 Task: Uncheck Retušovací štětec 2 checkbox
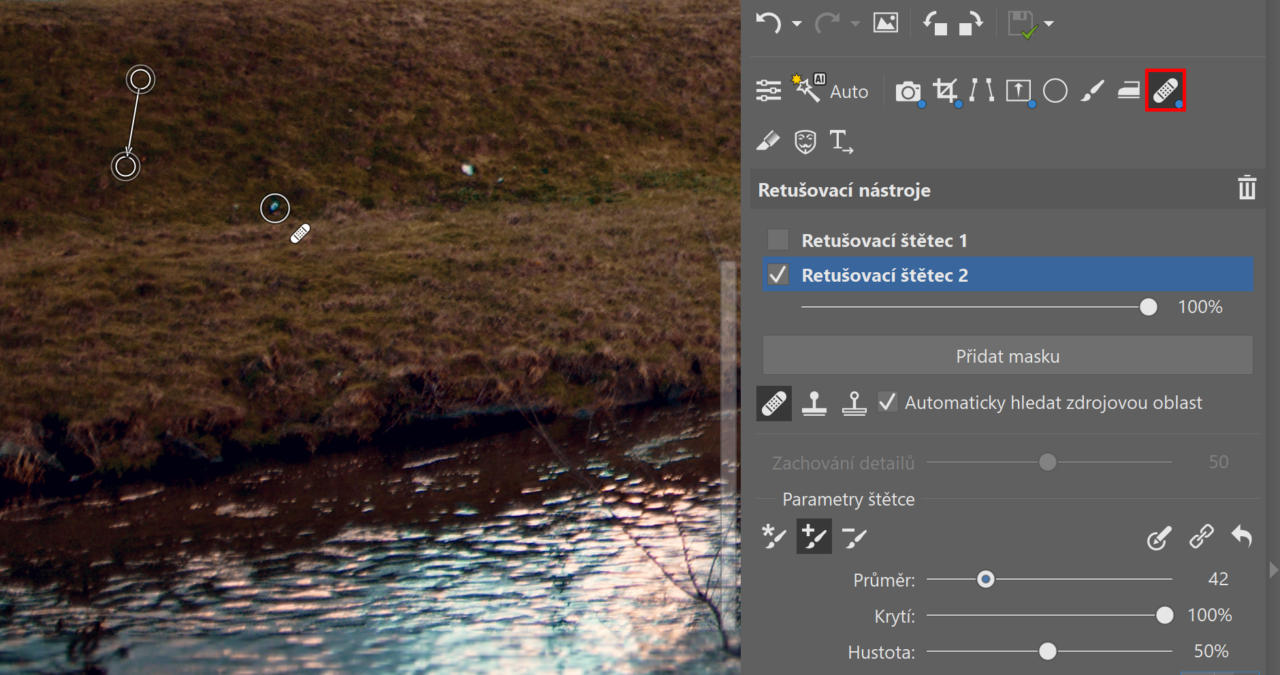[778, 275]
